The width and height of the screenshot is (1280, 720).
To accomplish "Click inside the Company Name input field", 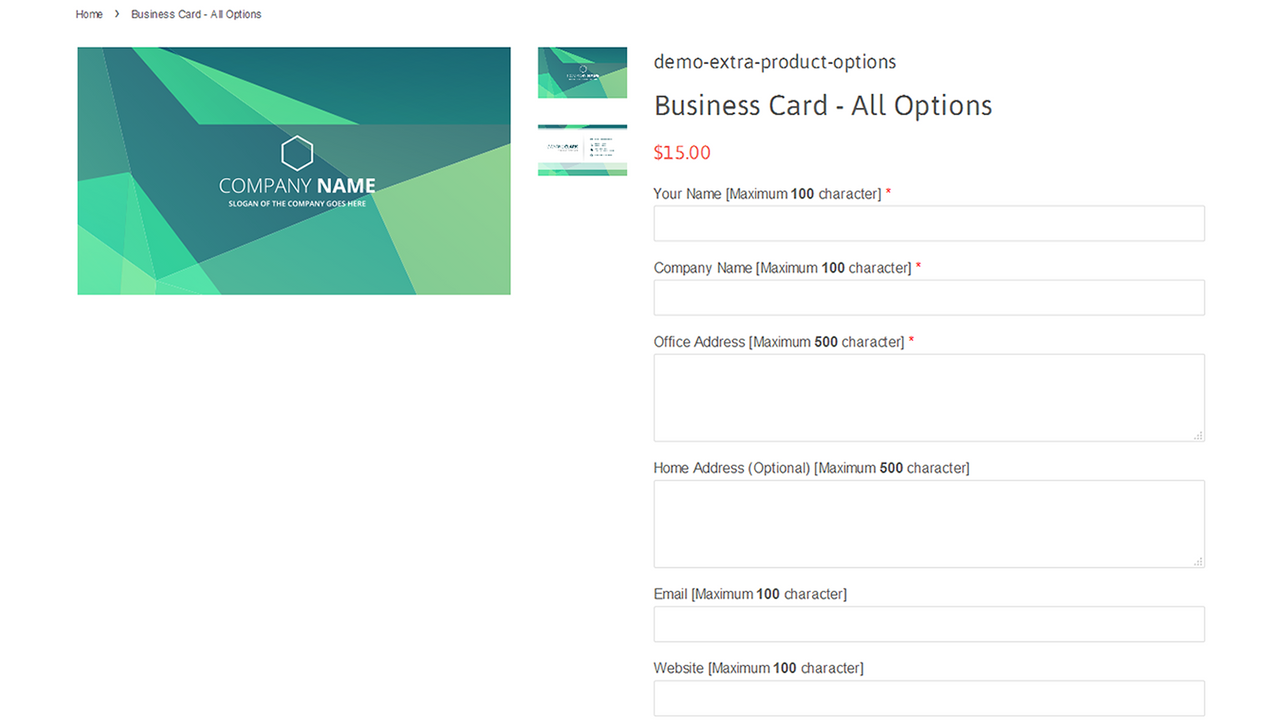I will tap(928, 297).
